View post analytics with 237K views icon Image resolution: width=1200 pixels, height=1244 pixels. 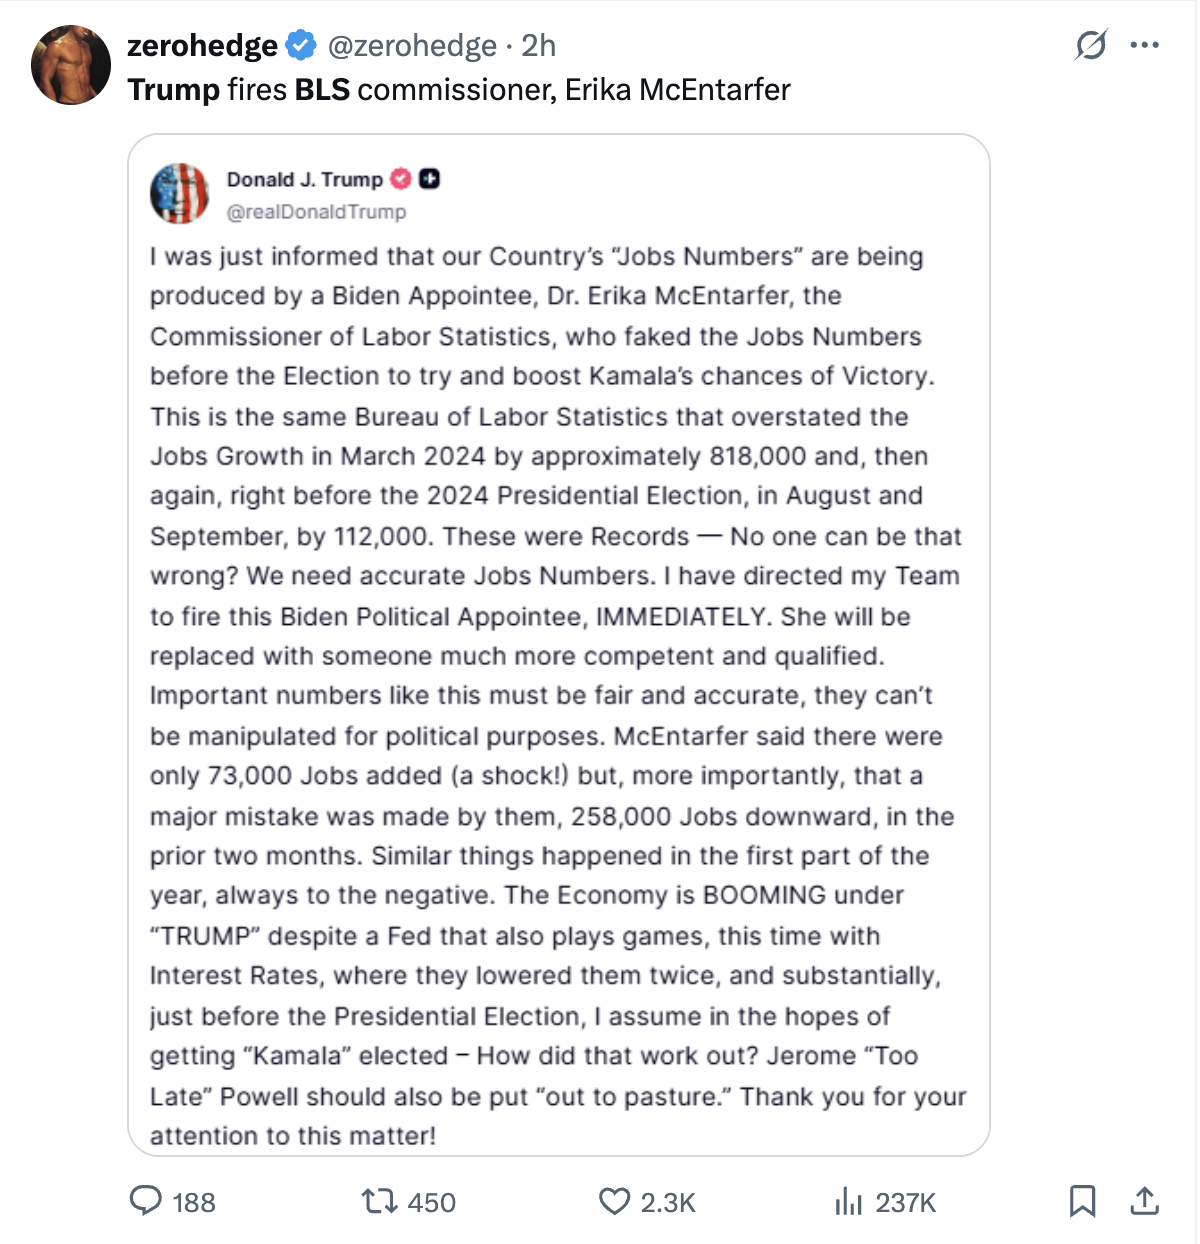click(848, 1200)
